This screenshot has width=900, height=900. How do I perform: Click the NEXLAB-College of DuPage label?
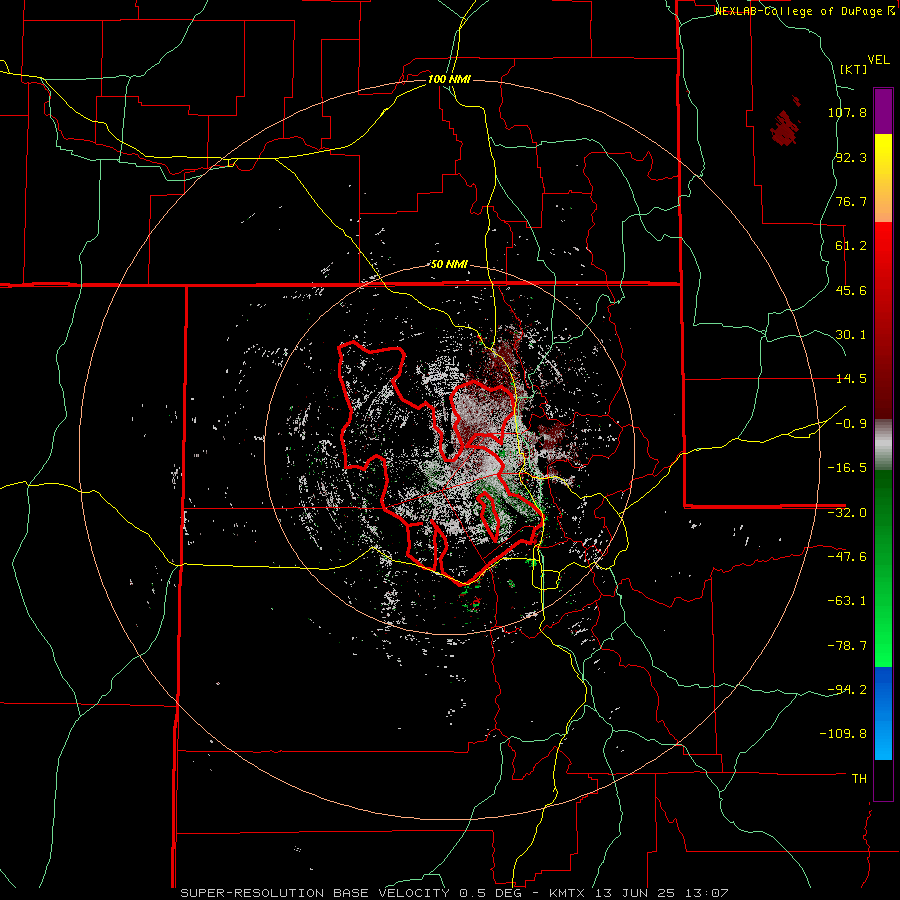(804, 11)
